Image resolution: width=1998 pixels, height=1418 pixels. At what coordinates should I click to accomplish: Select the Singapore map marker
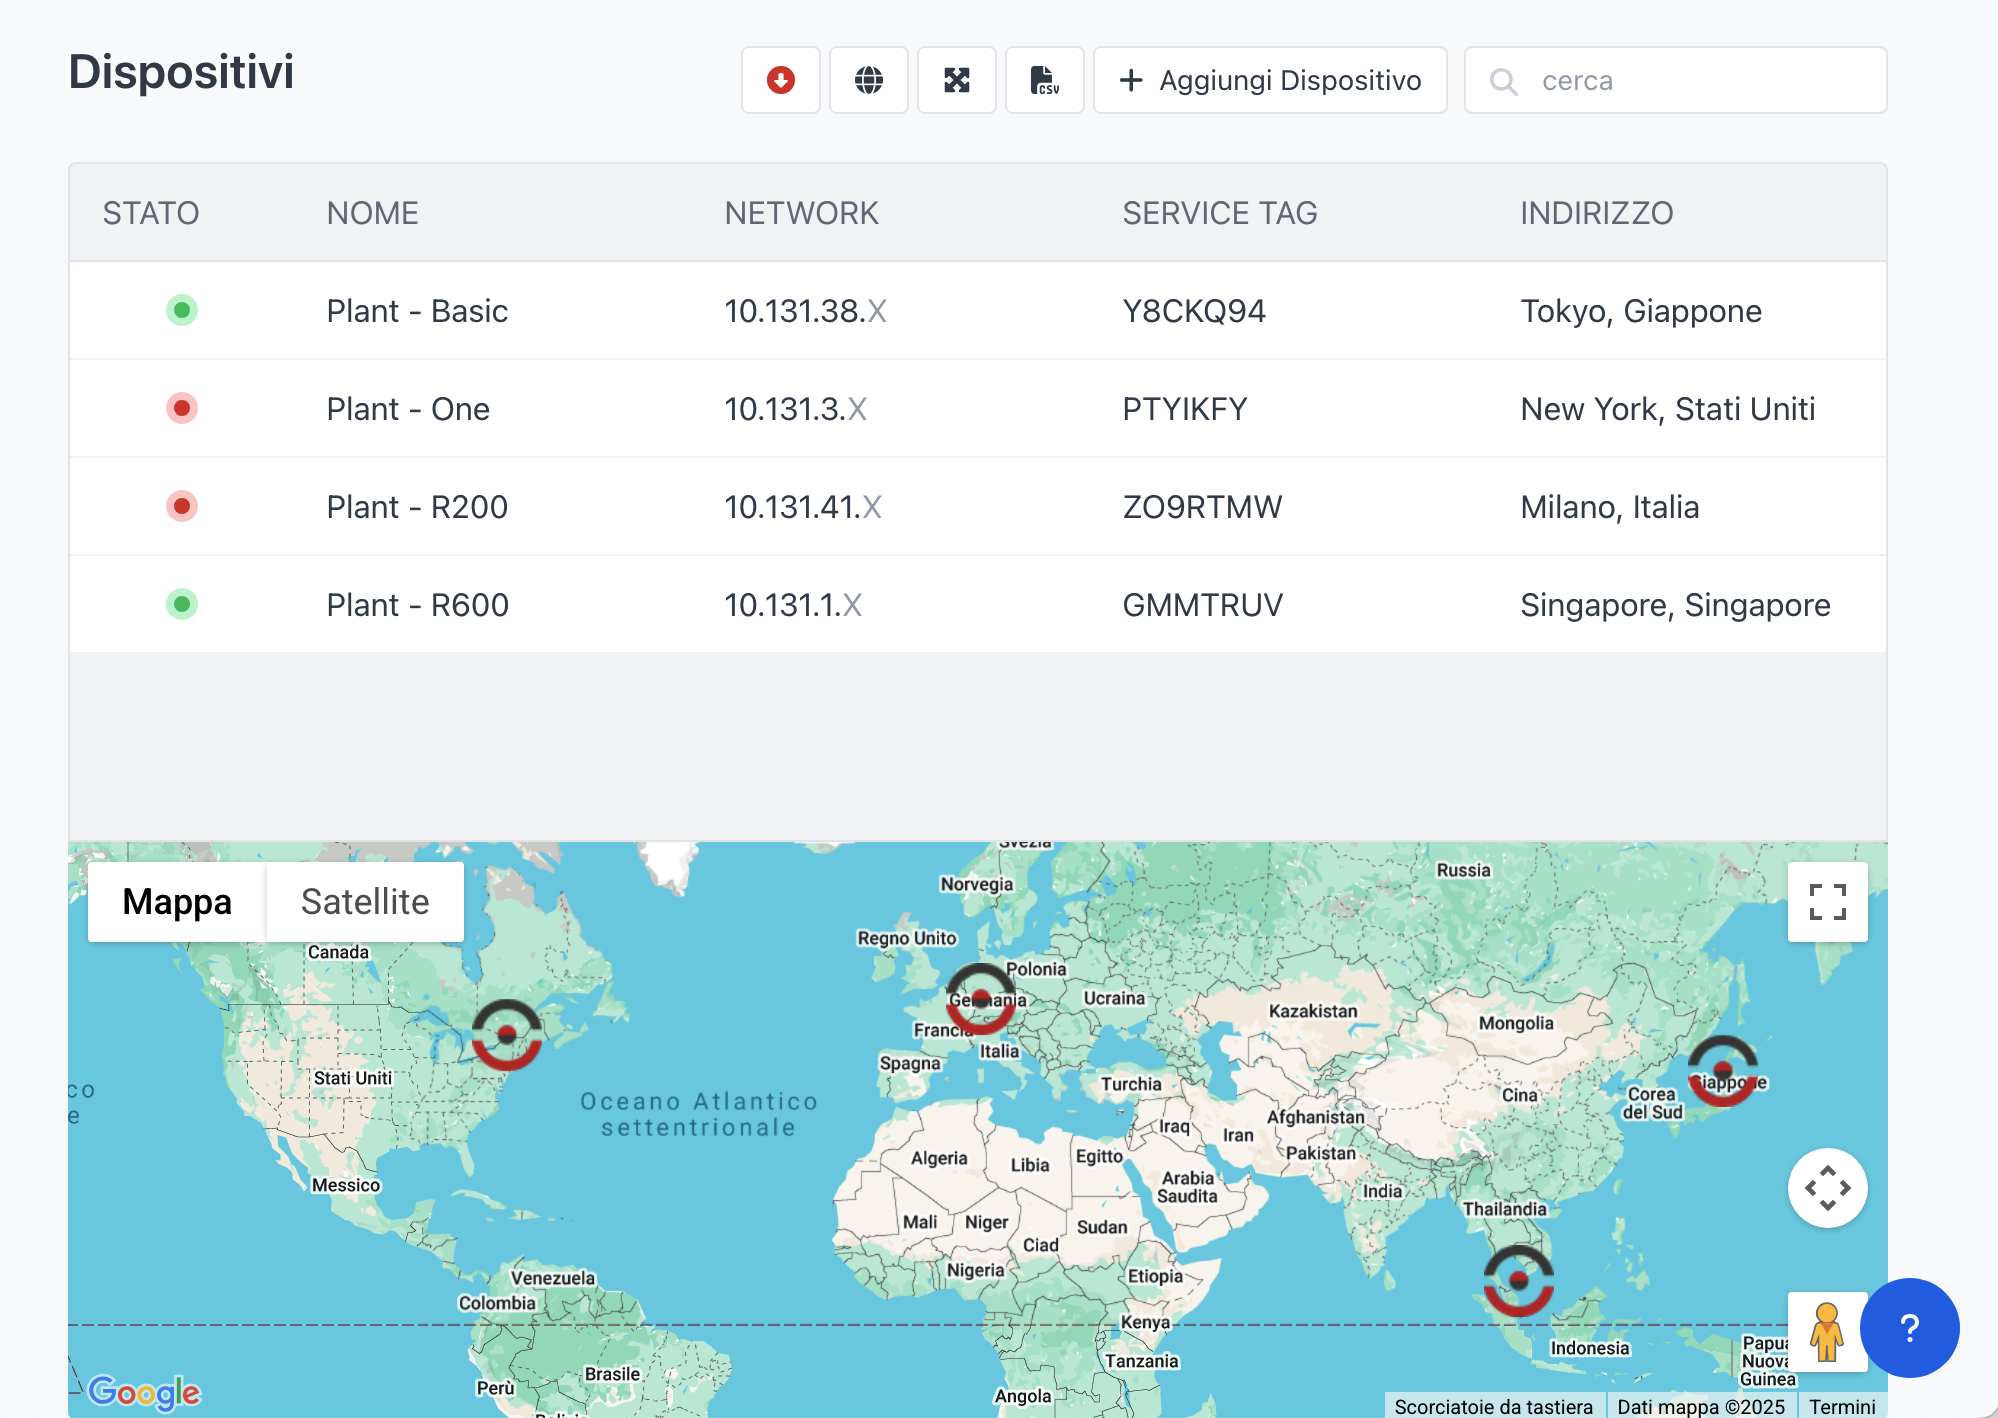point(1518,1280)
